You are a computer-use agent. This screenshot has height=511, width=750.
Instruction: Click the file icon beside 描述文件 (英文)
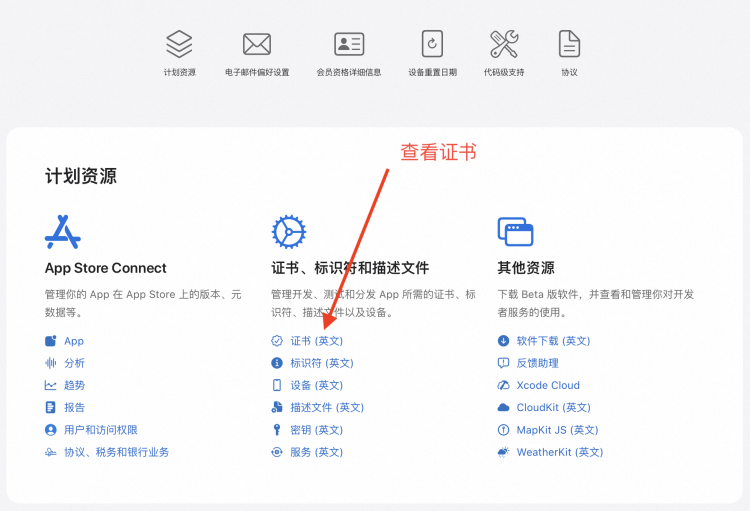(277, 407)
